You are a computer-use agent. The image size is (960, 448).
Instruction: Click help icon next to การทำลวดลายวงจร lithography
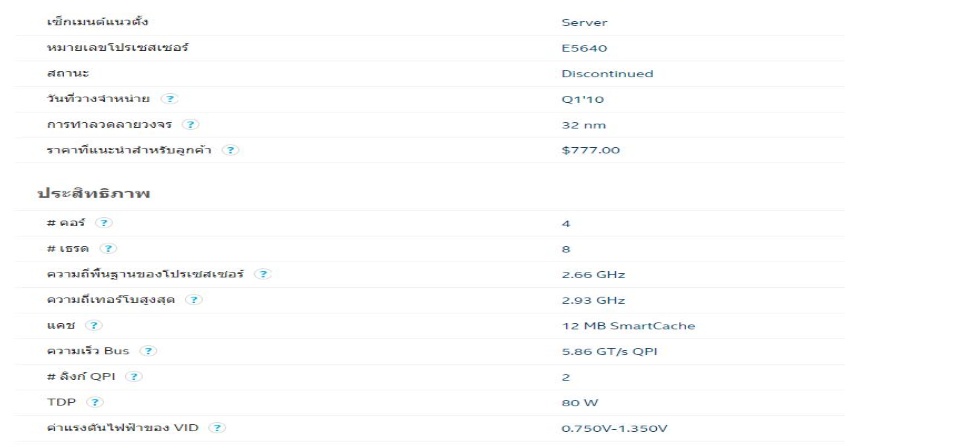pos(191,124)
